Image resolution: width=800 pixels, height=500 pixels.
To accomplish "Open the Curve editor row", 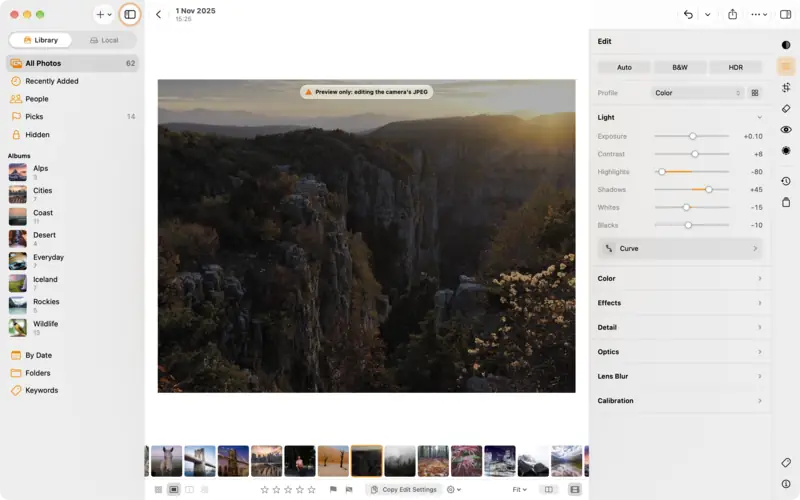I will pyautogui.click(x=680, y=248).
